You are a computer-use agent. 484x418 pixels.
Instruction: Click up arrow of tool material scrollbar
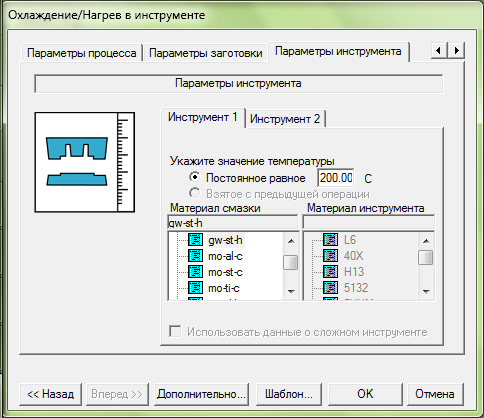click(x=426, y=241)
